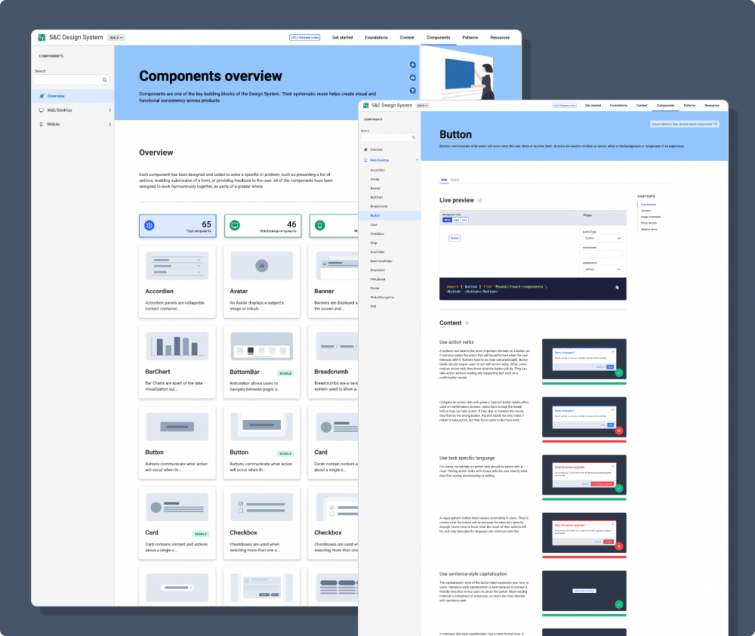
Task: Click copy icon in the code block
Action: [617, 287]
